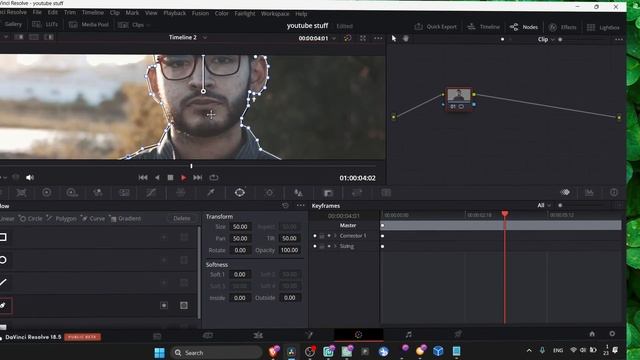Click the viewer scrubber playhead
The width and height of the screenshot is (640, 360).
(191, 166)
